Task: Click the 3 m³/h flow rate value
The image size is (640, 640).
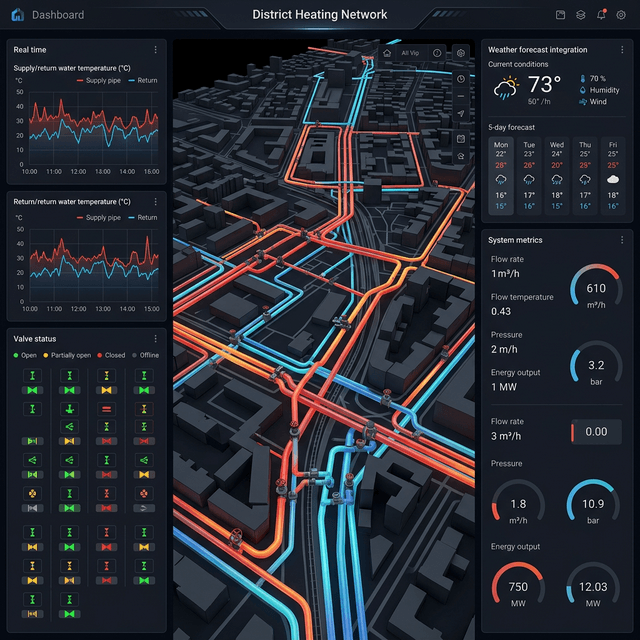Action: 506,436
